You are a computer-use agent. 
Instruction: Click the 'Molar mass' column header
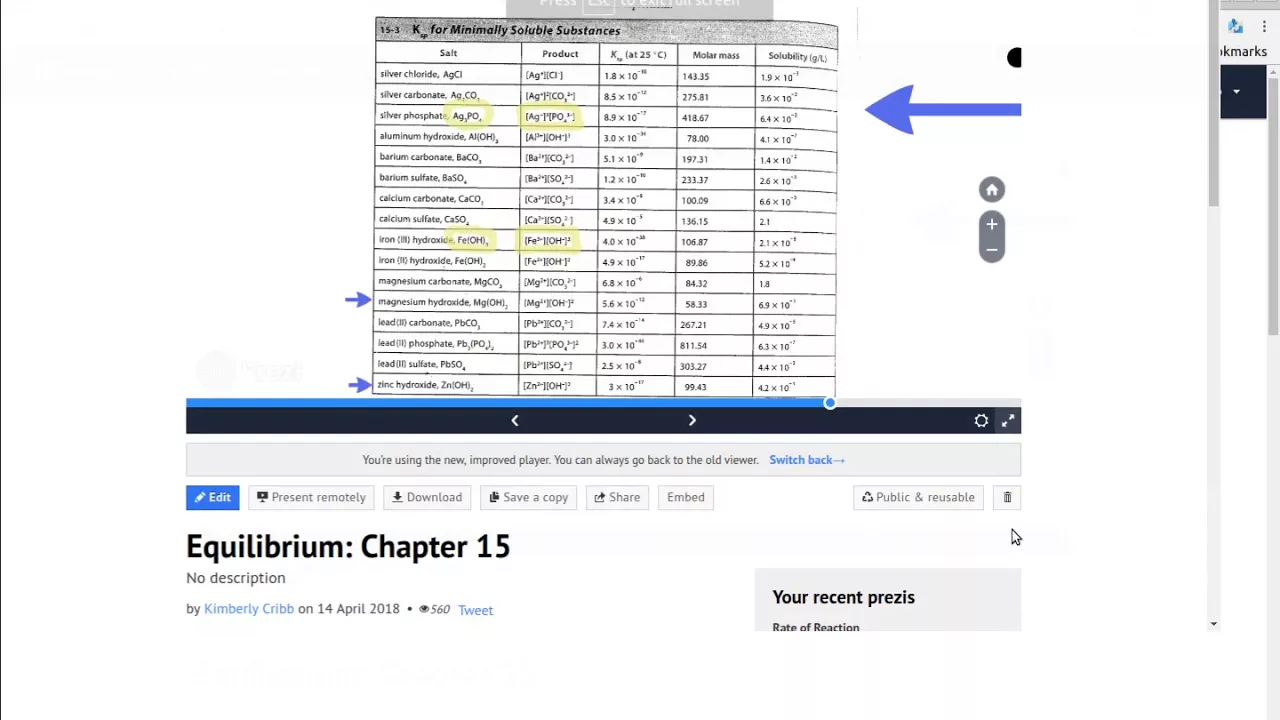[715, 55]
